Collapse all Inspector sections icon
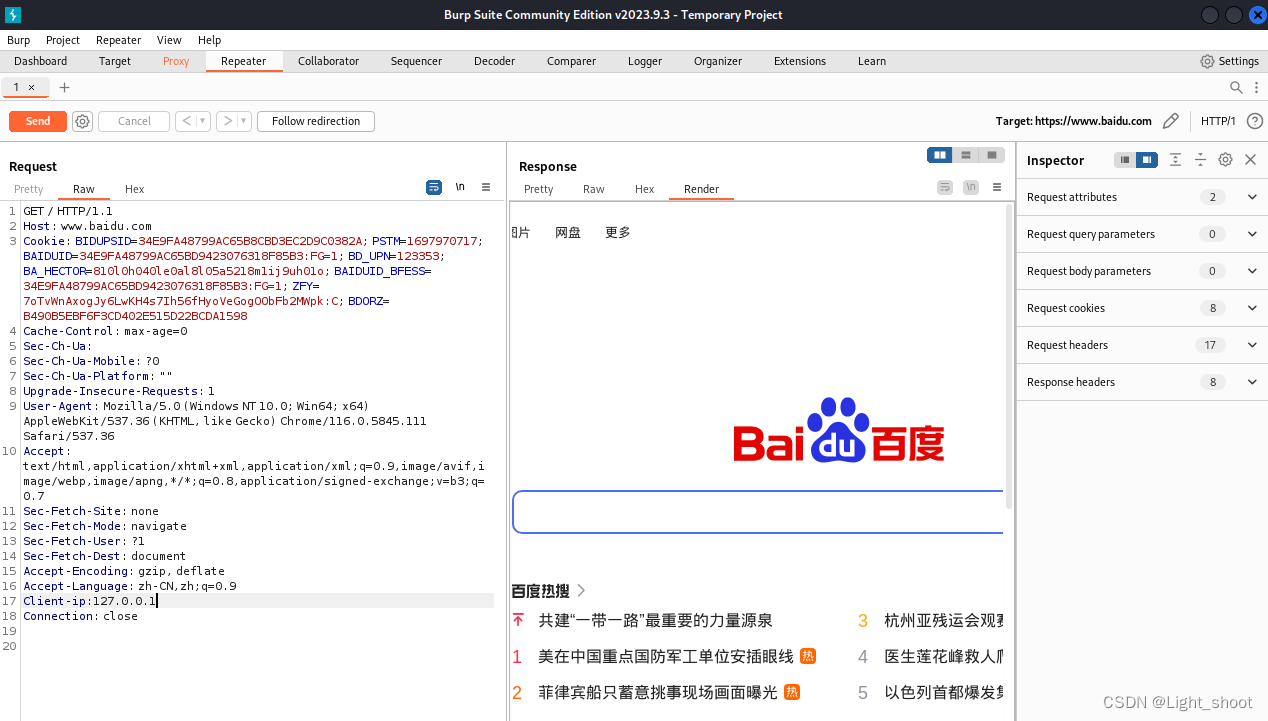This screenshot has width=1268, height=721. coord(1200,160)
